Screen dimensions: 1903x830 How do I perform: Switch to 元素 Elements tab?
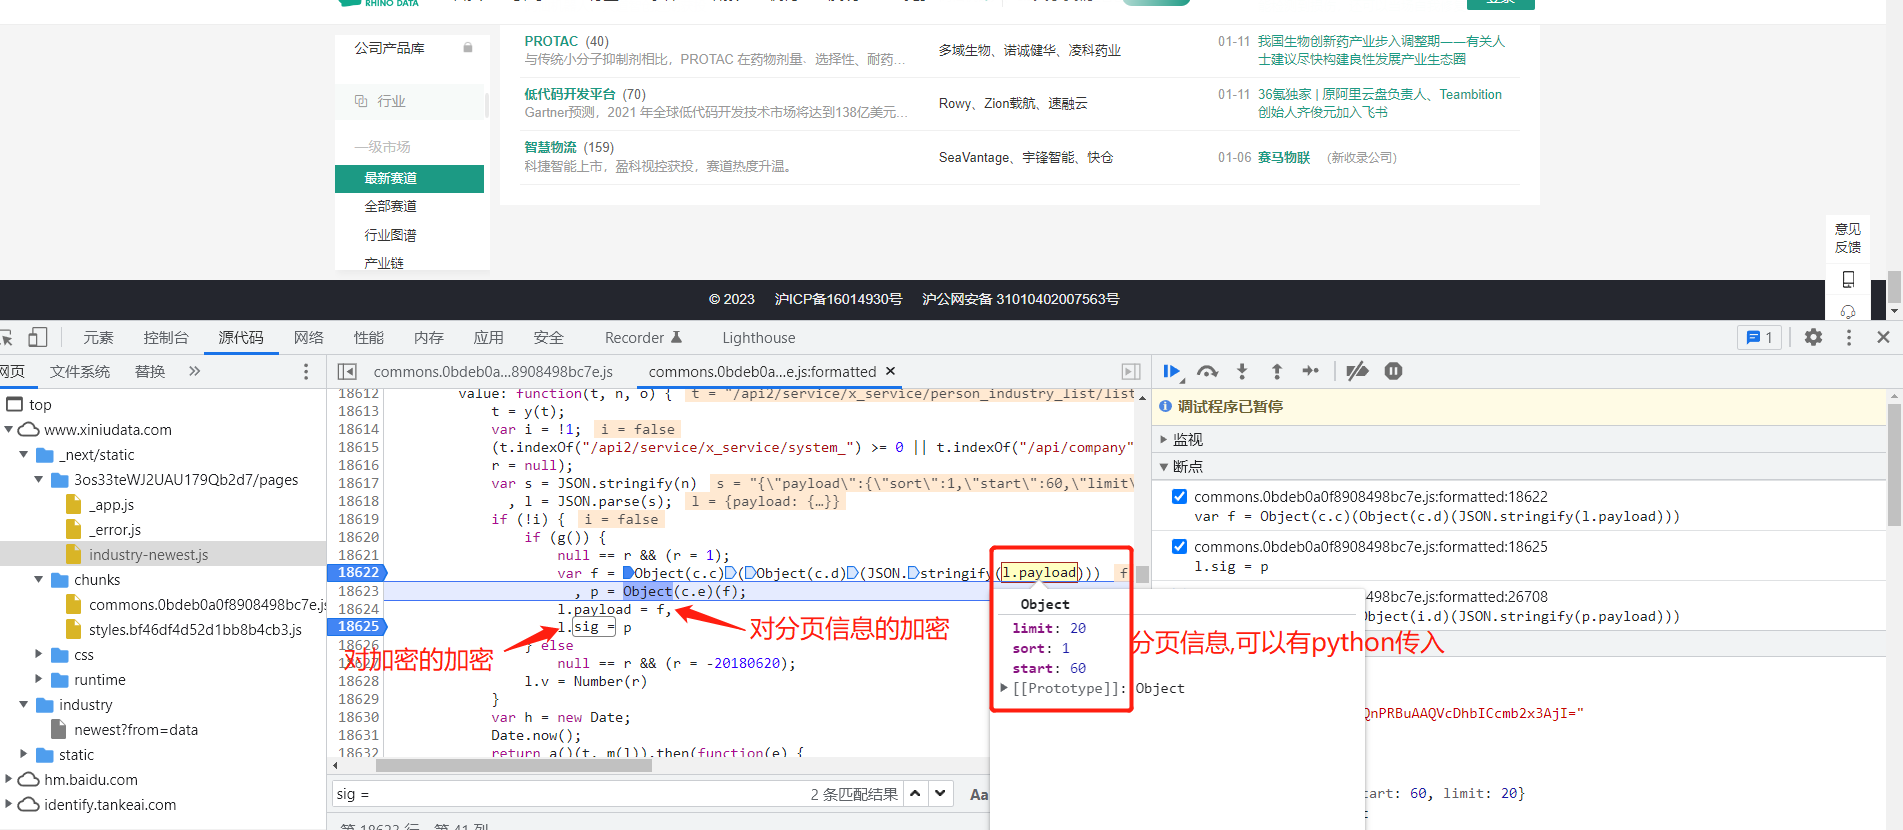(x=98, y=338)
